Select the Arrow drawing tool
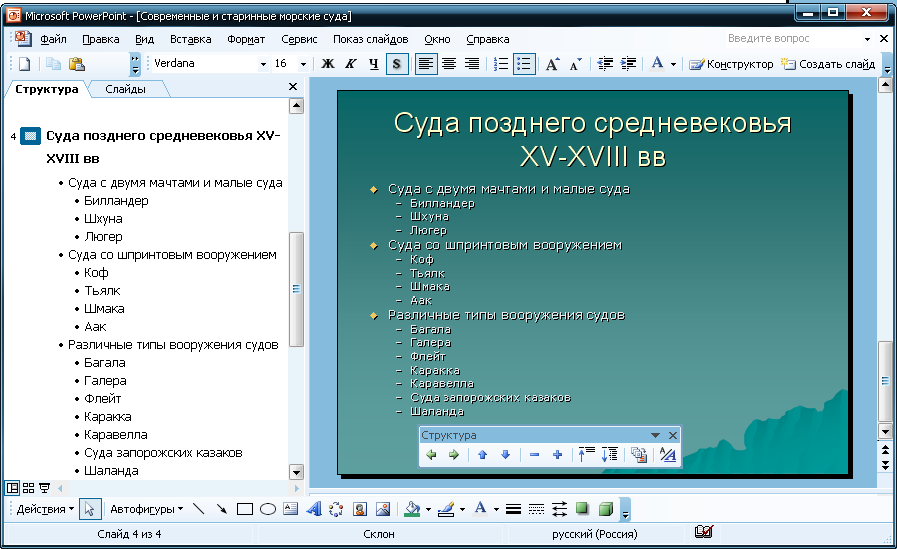The width and height of the screenshot is (897, 549). (x=221, y=509)
